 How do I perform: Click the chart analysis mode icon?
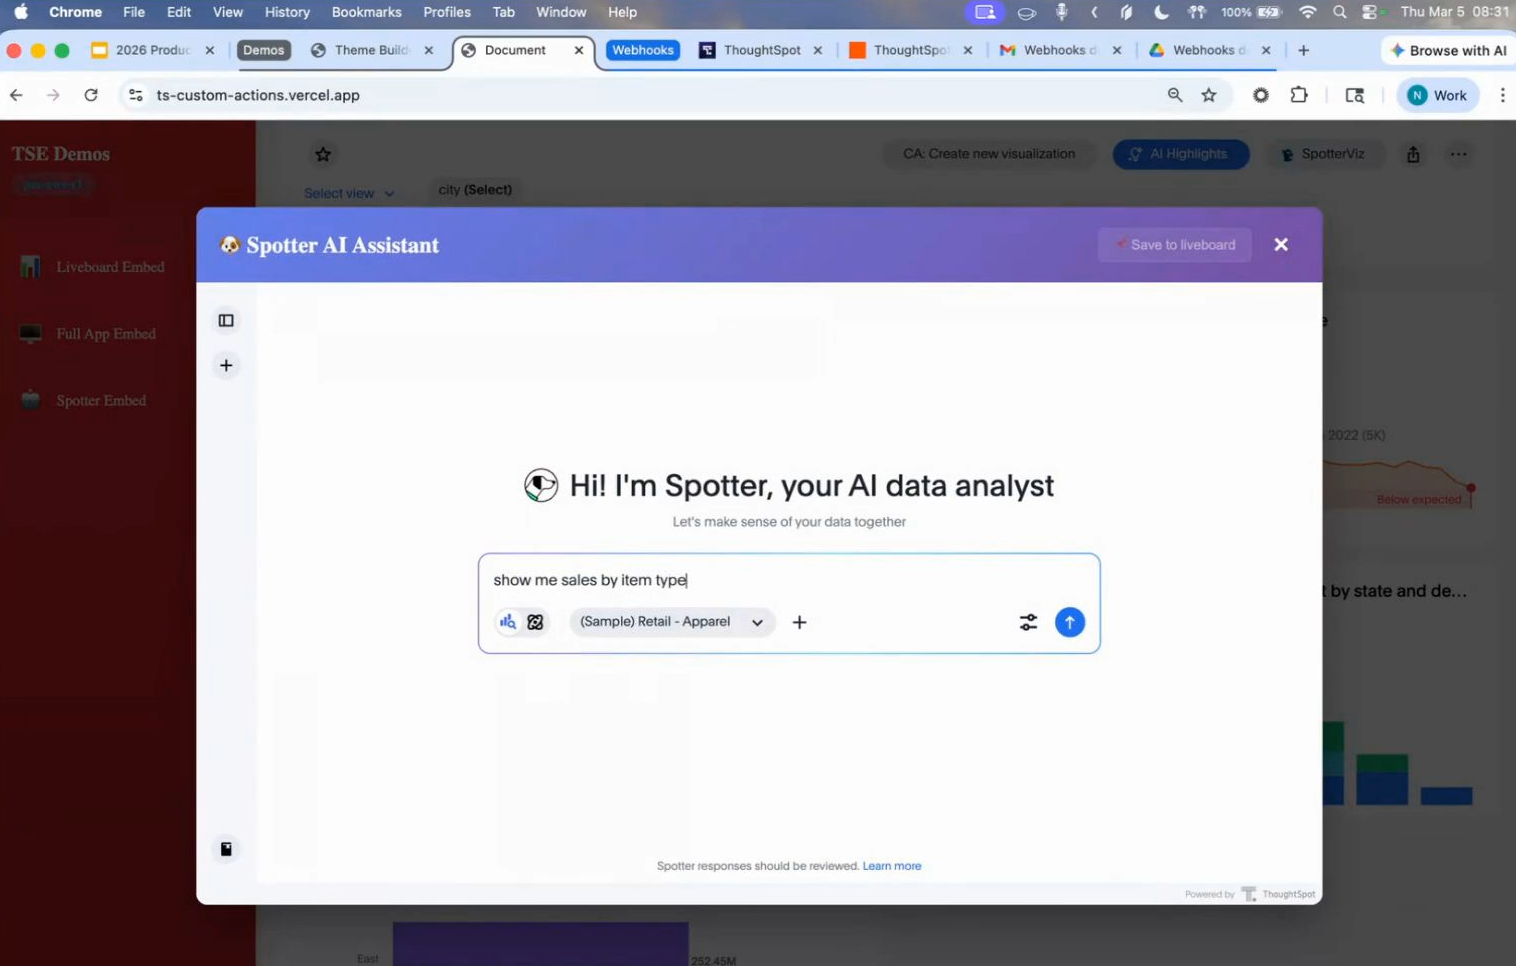[x=508, y=622]
